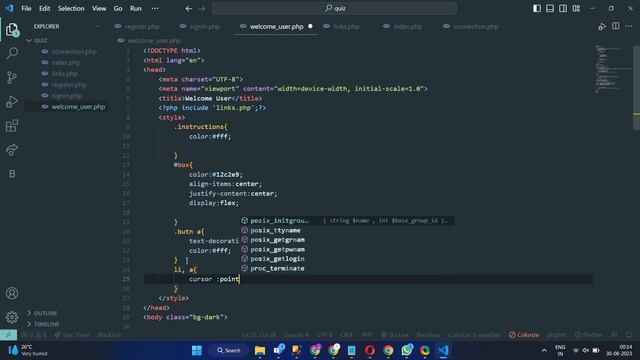Open WhatsApp from the taskbar
This screenshot has height=360, width=640.
407,351
